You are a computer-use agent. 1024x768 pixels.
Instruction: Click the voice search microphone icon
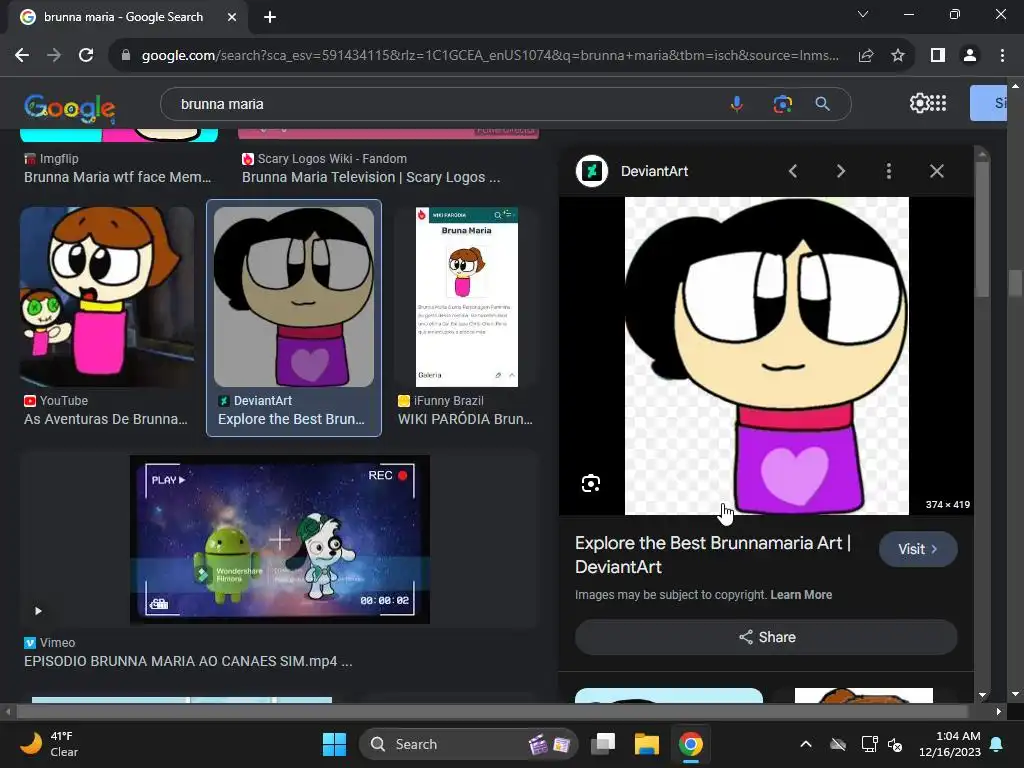[737, 104]
